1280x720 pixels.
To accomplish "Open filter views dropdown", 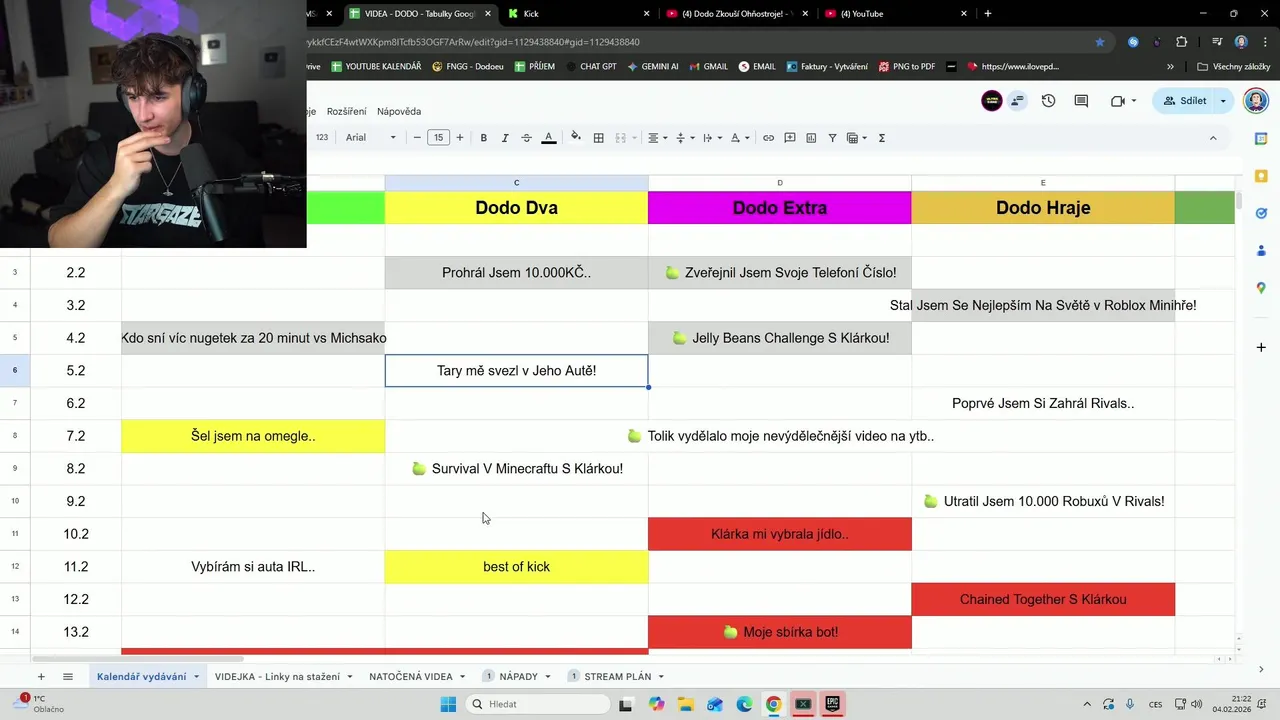I will click(857, 138).
